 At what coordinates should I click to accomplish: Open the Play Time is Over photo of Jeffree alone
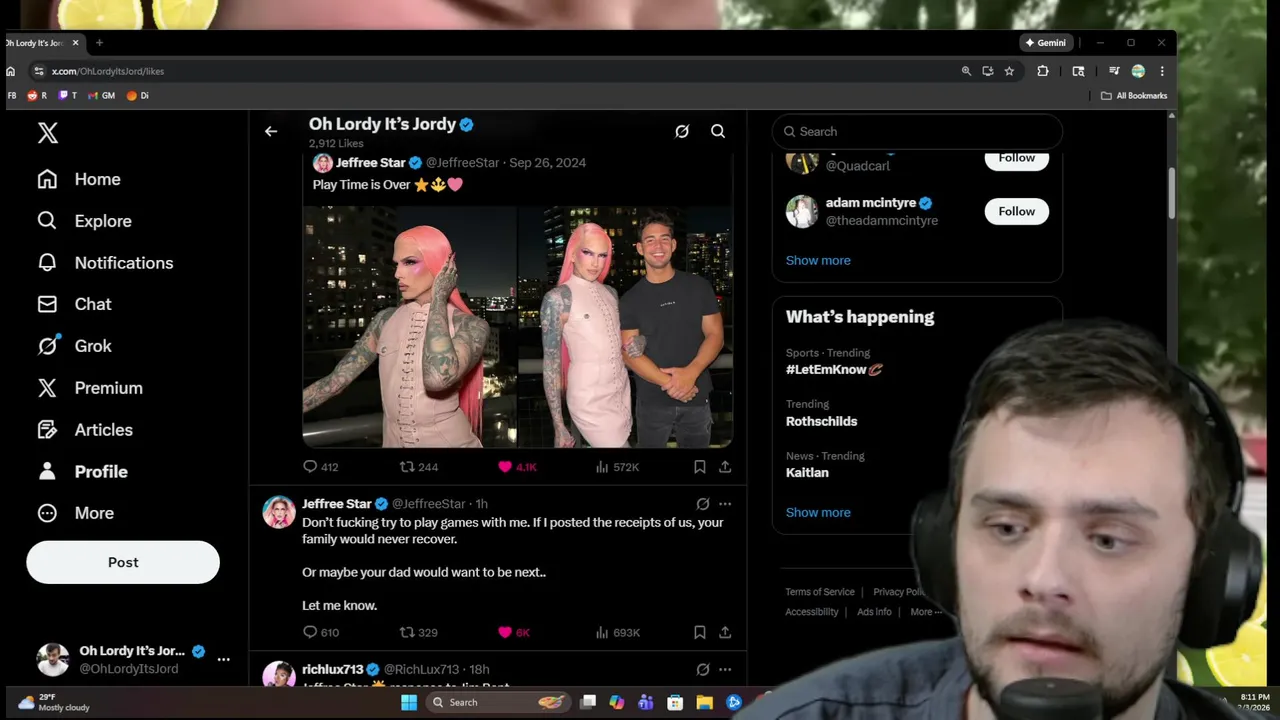409,326
